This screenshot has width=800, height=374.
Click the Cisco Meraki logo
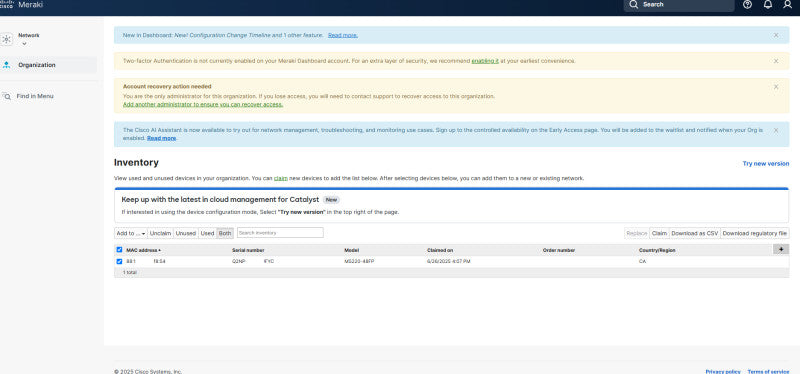click(x=22, y=5)
